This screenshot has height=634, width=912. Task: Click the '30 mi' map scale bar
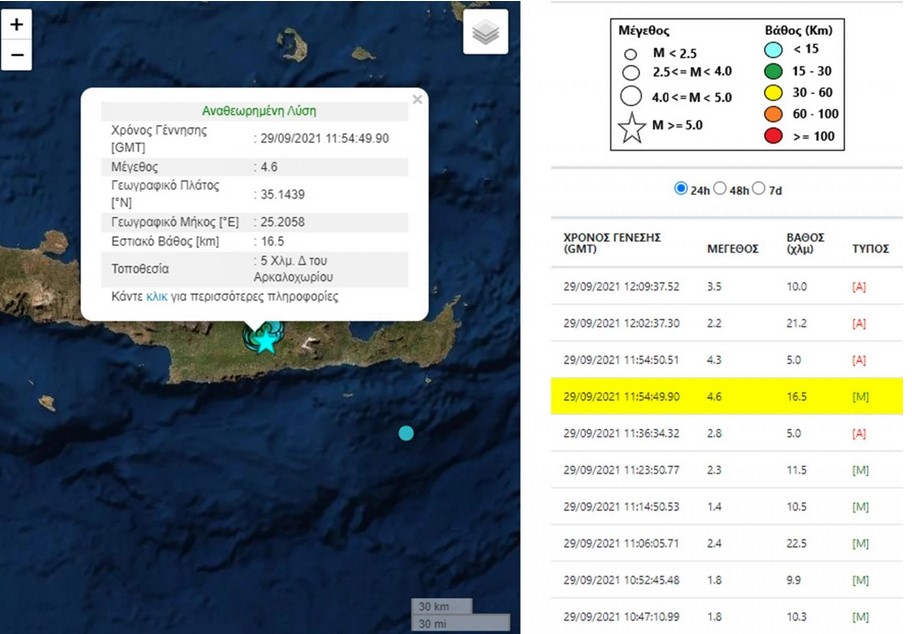coord(461,623)
